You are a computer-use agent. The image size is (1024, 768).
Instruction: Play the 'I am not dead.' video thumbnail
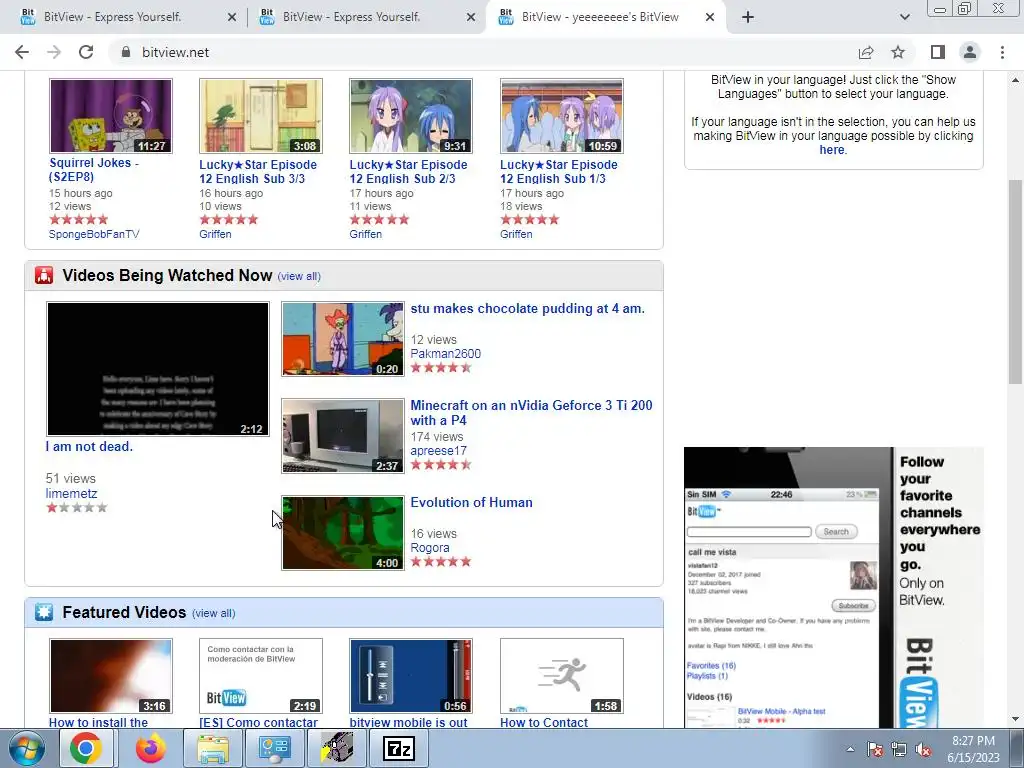pos(158,369)
